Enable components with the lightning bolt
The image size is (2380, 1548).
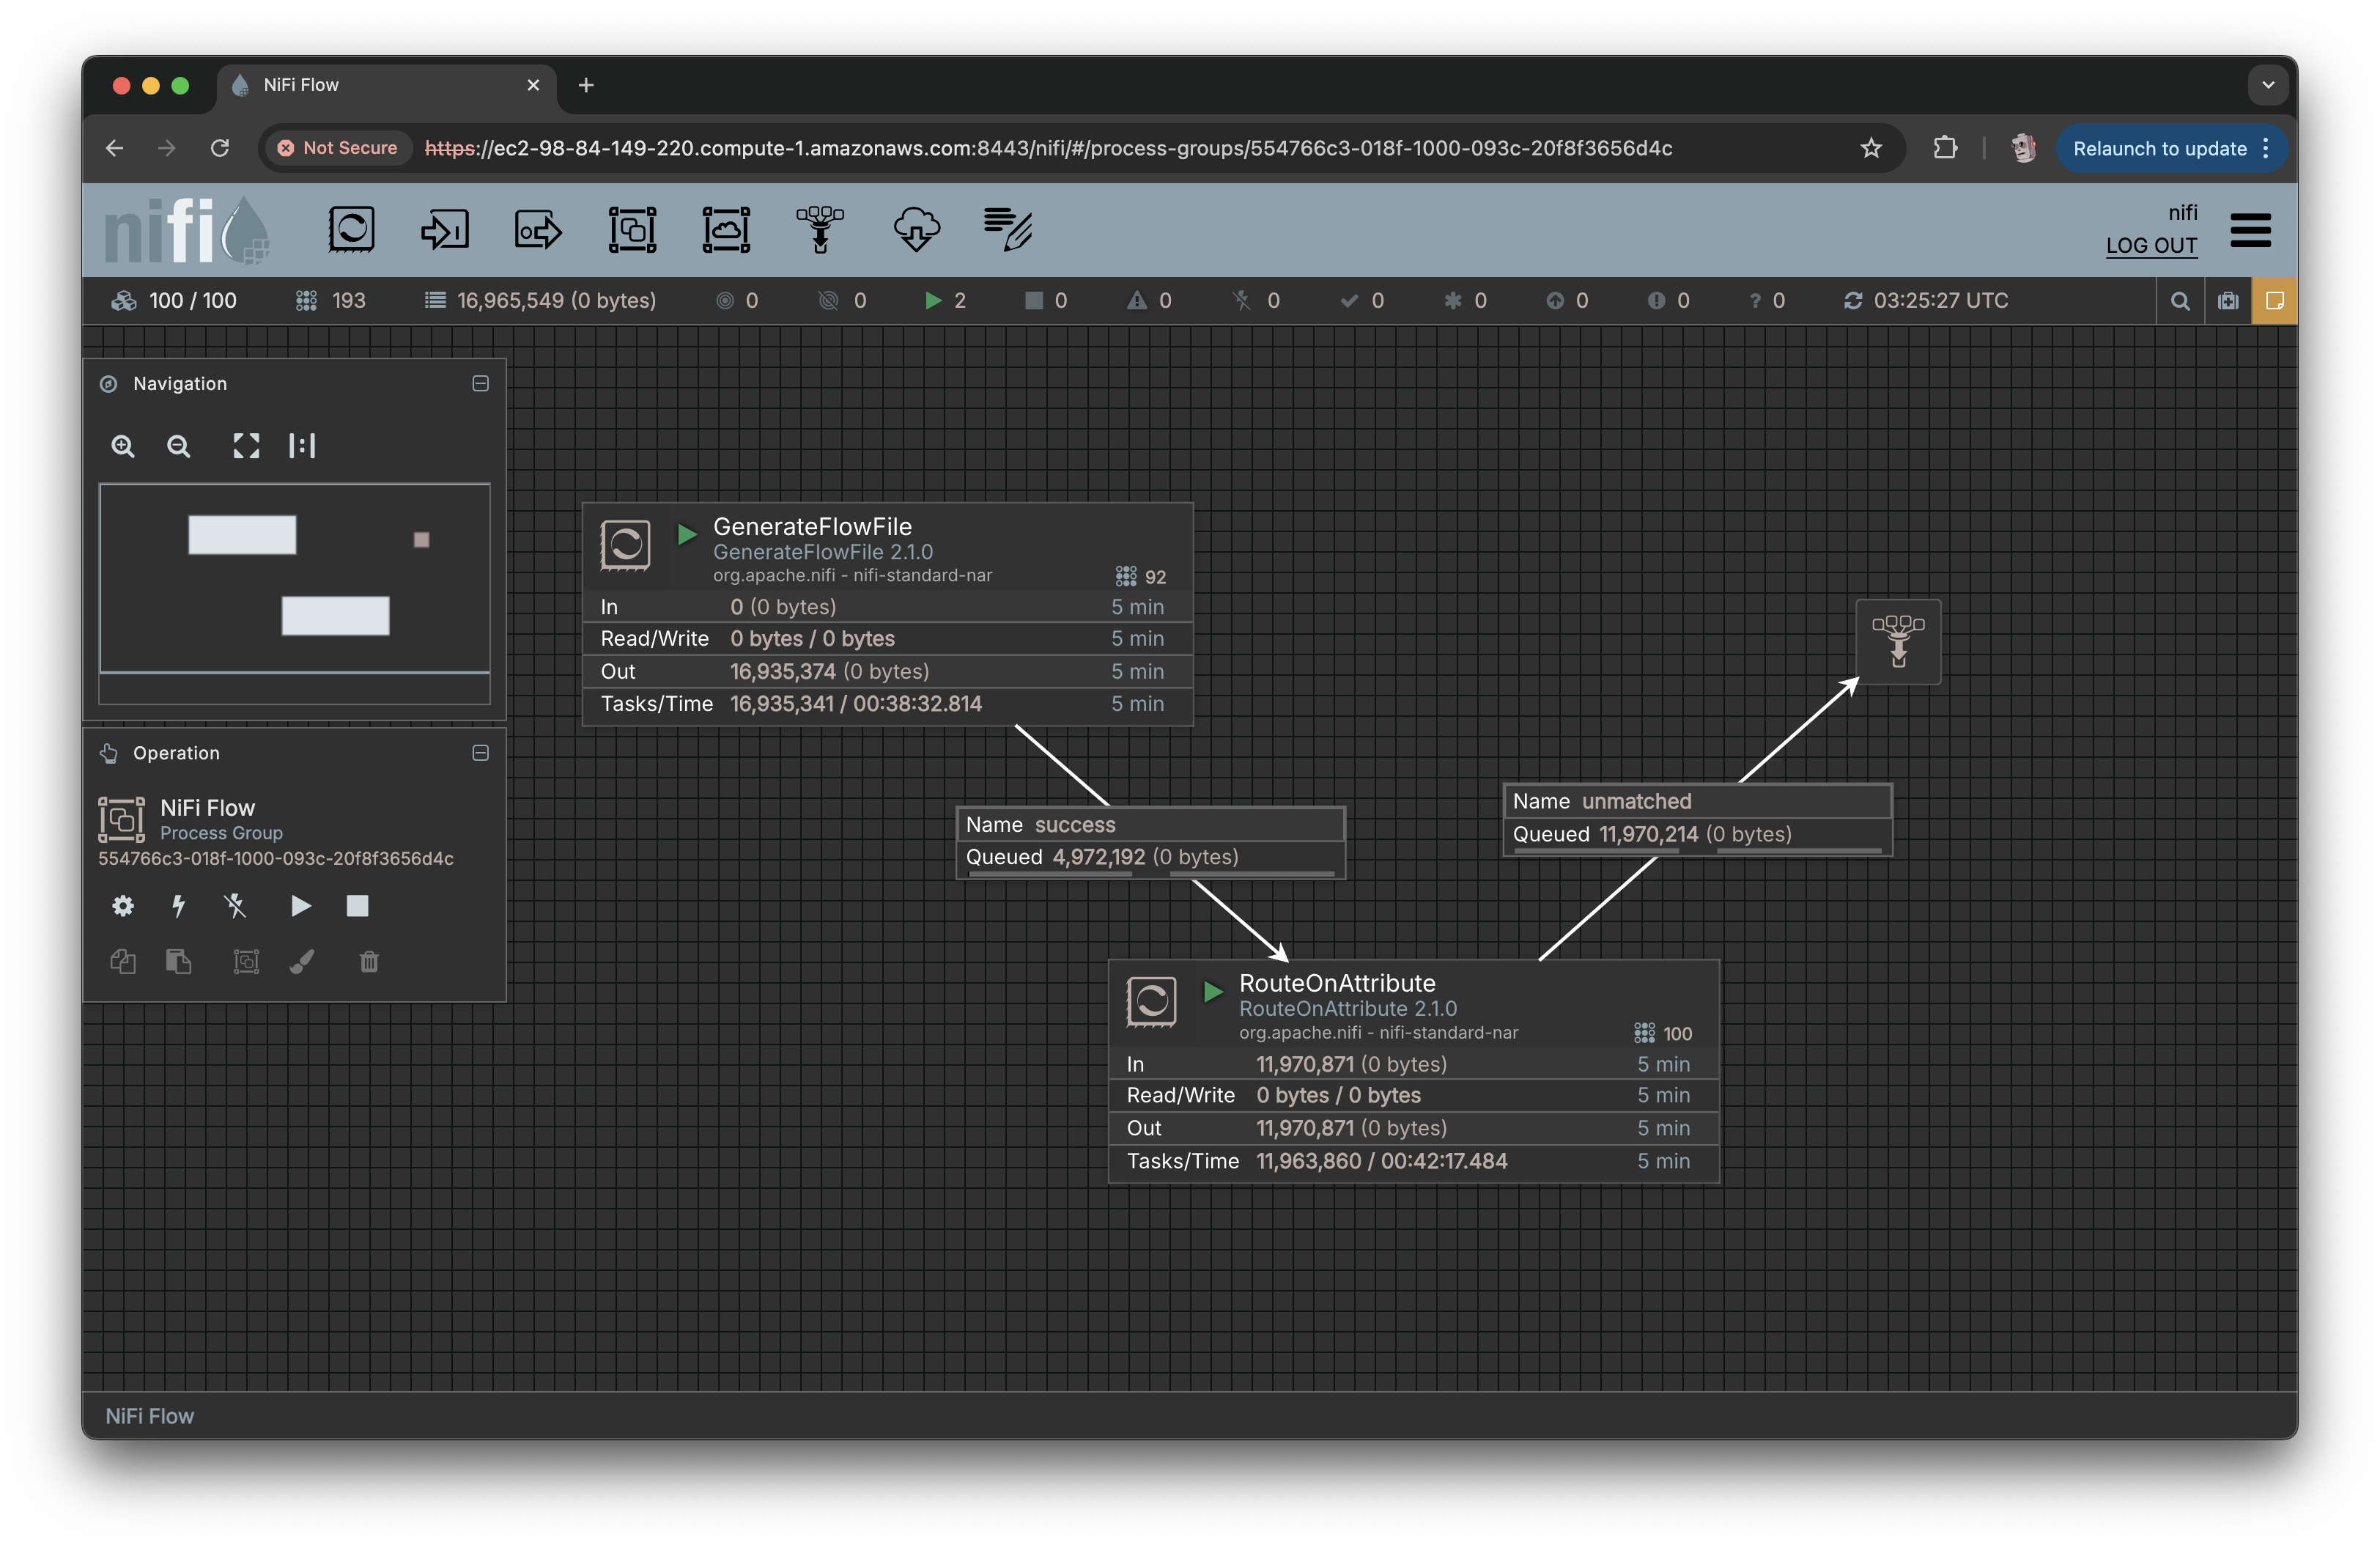[179, 906]
